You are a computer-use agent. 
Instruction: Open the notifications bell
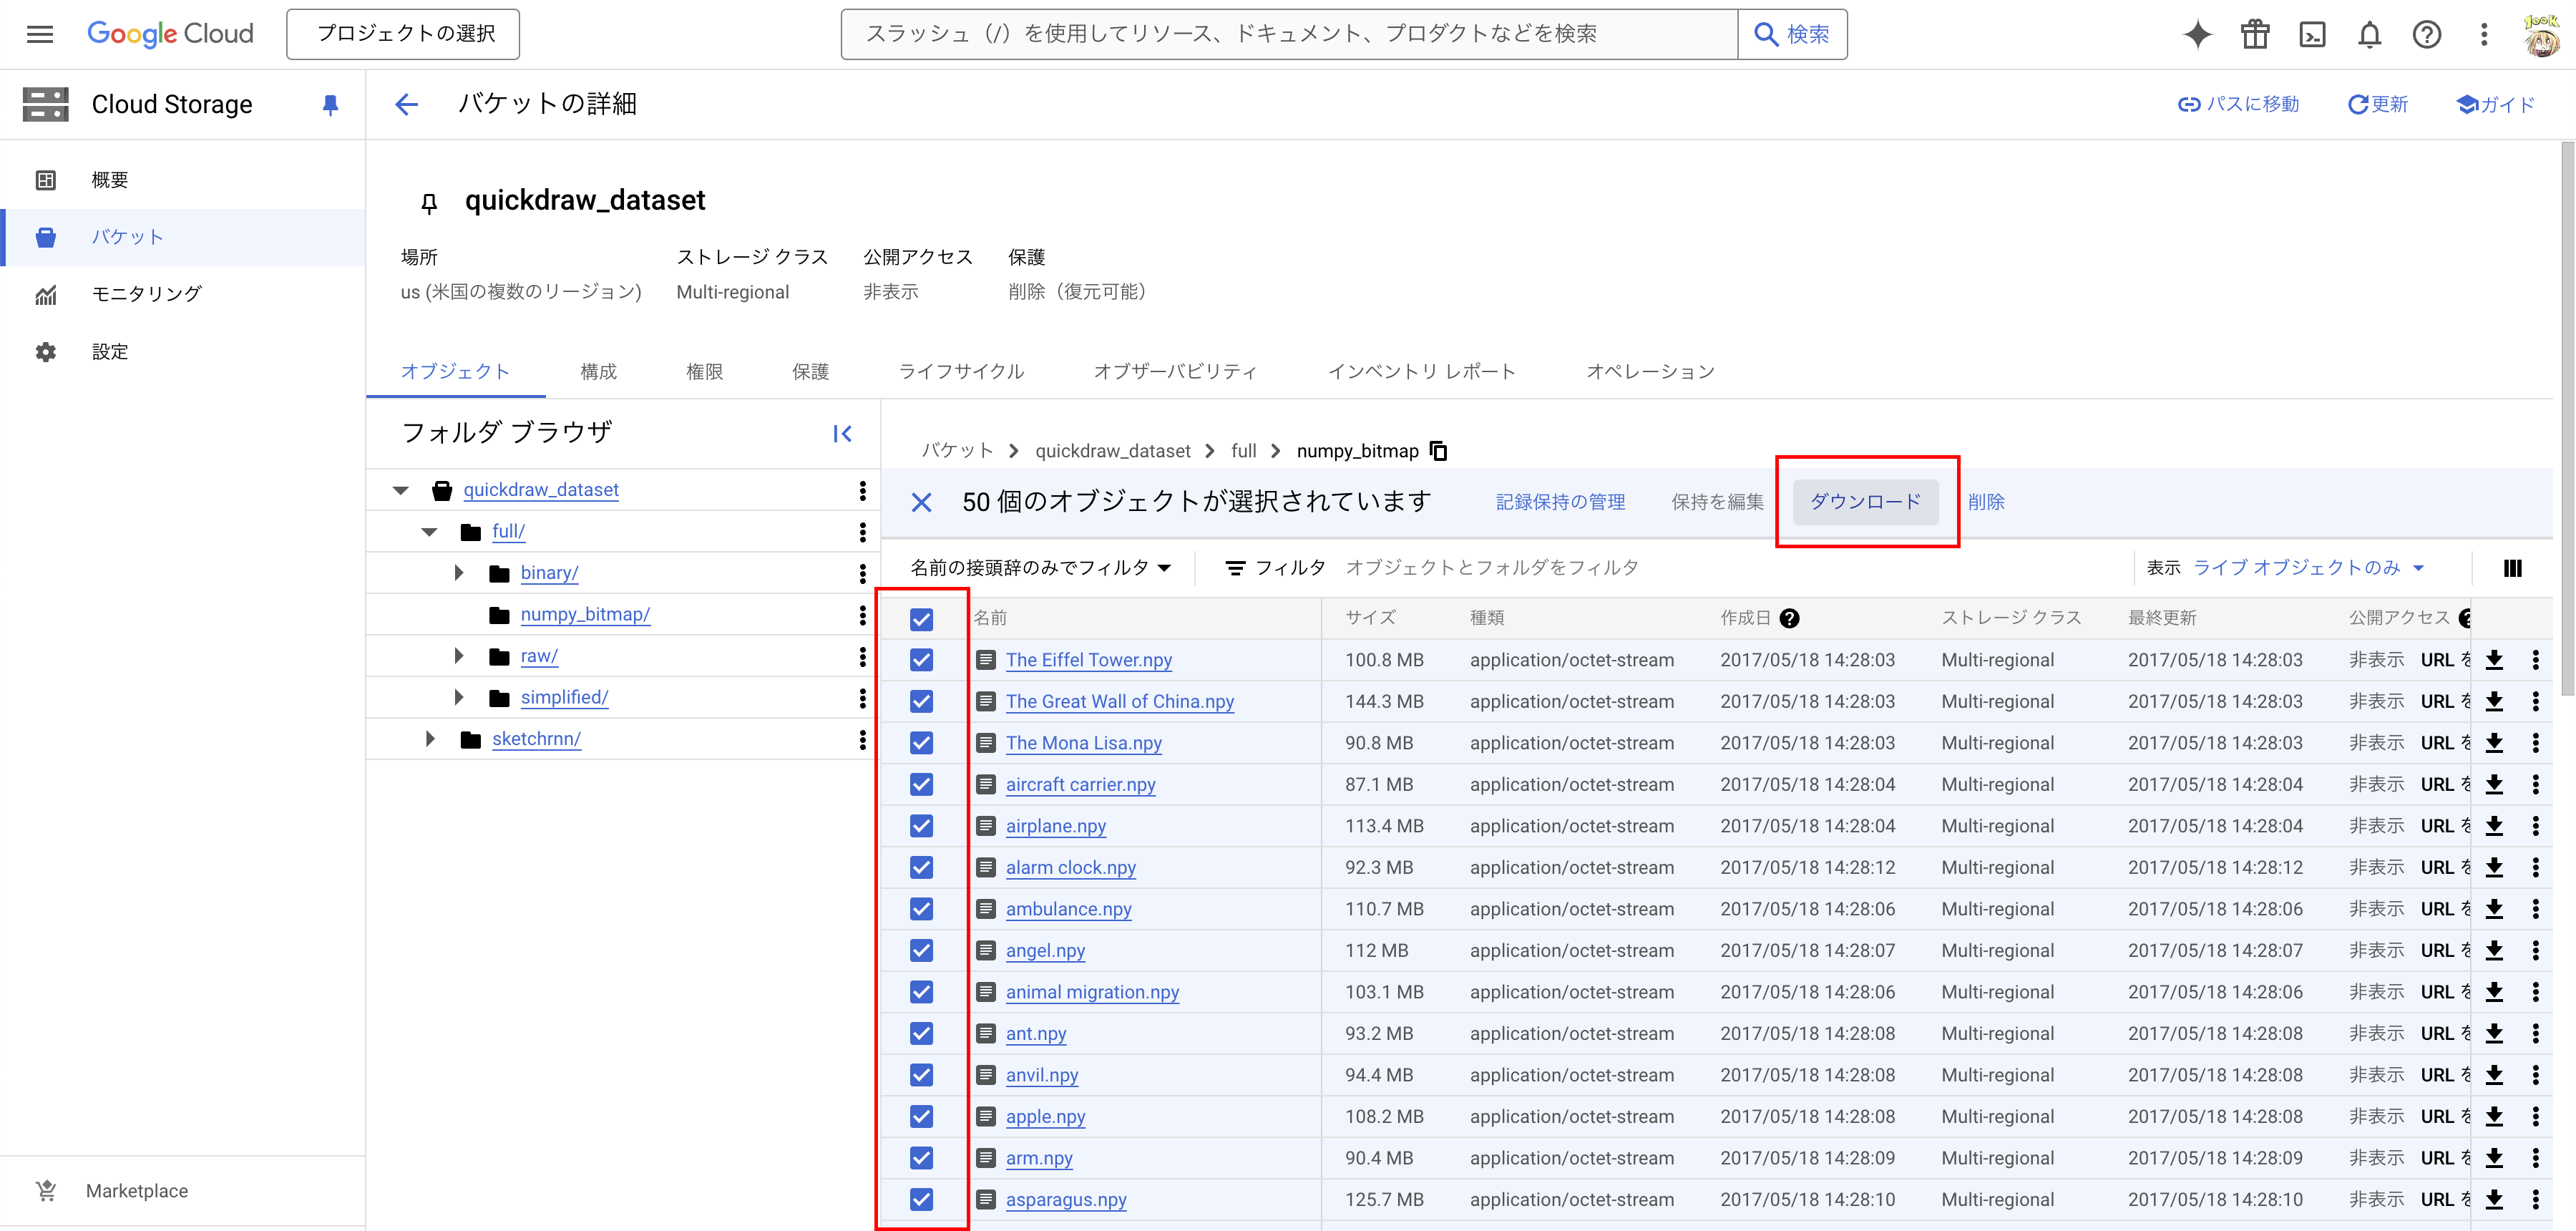point(2369,34)
